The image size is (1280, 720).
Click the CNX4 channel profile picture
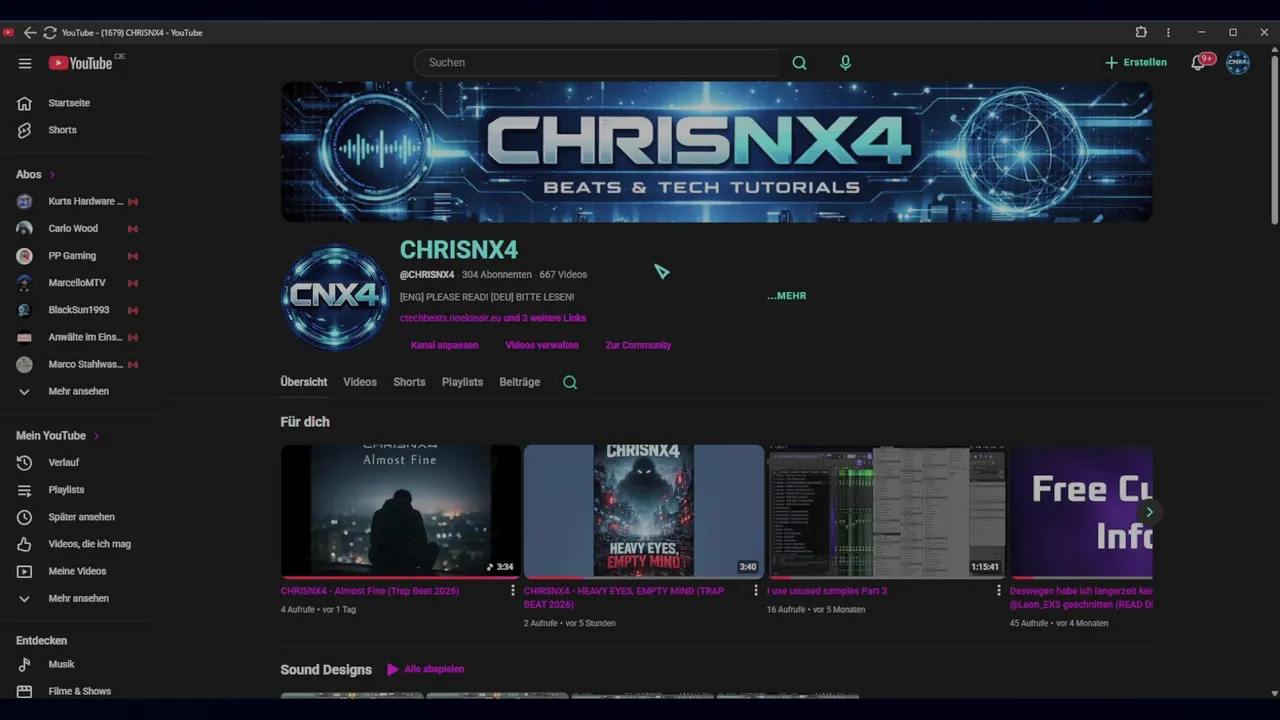point(335,296)
